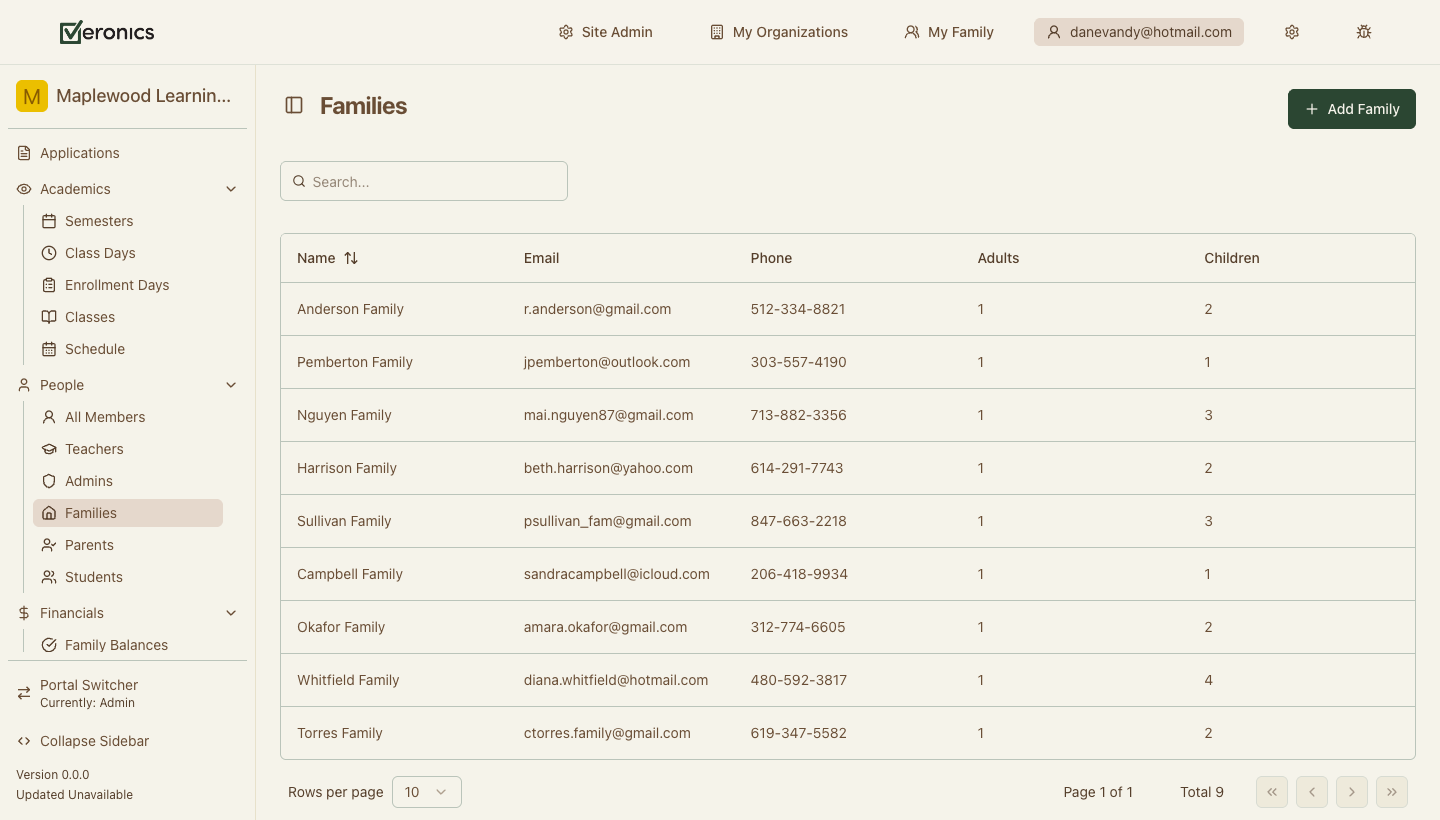Click the Add Family button

coord(1352,109)
